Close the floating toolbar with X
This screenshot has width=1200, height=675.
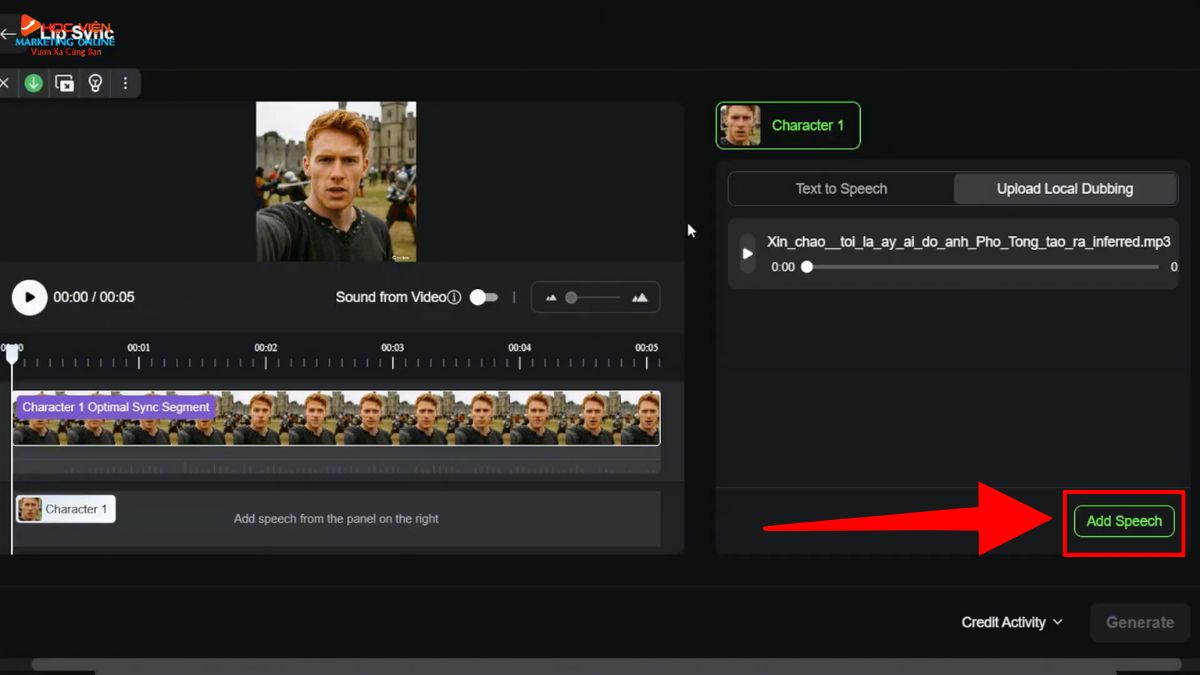click(x=4, y=83)
